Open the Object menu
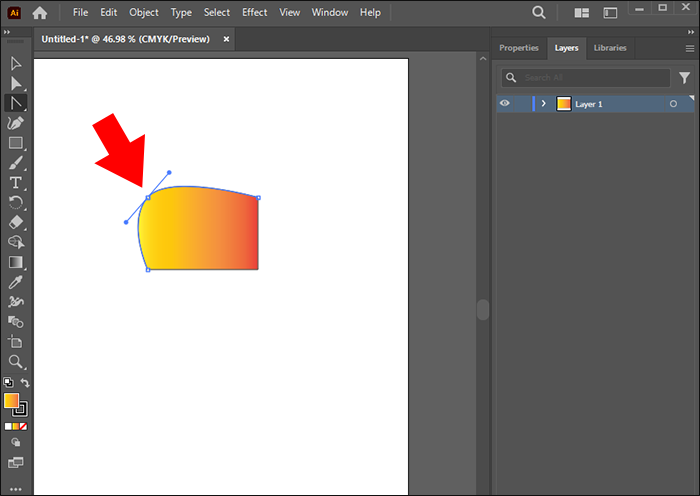The width and height of the screenshot is (700, 496). (144, 13)
